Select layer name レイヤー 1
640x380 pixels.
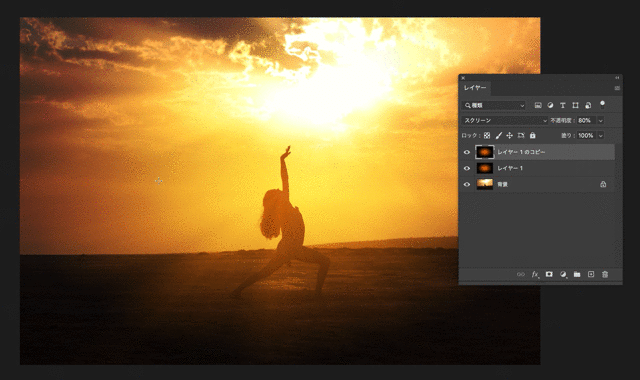click(510, 168)
